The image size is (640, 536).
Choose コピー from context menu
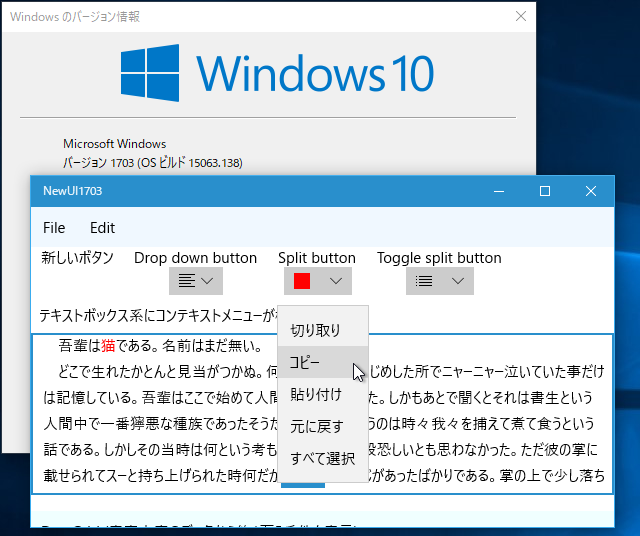coord(323,362)
